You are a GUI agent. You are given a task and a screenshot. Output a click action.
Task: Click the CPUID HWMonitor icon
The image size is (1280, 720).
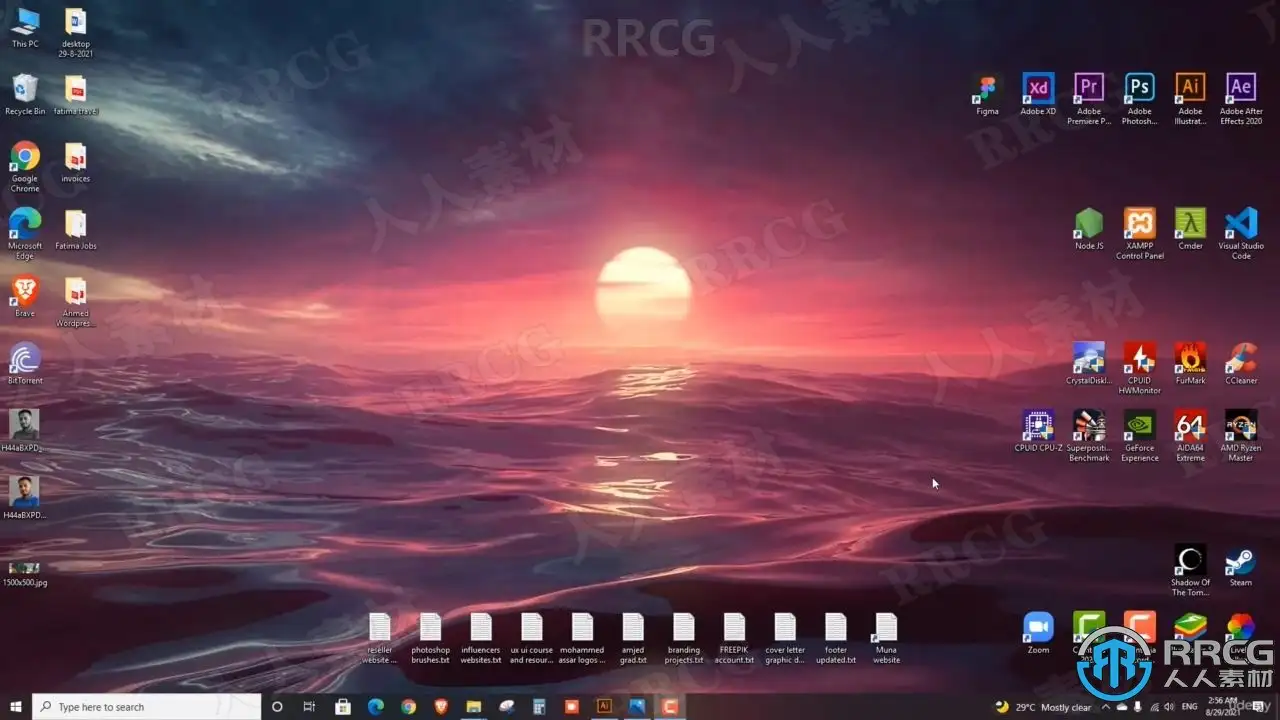[x=1140, y=369]
